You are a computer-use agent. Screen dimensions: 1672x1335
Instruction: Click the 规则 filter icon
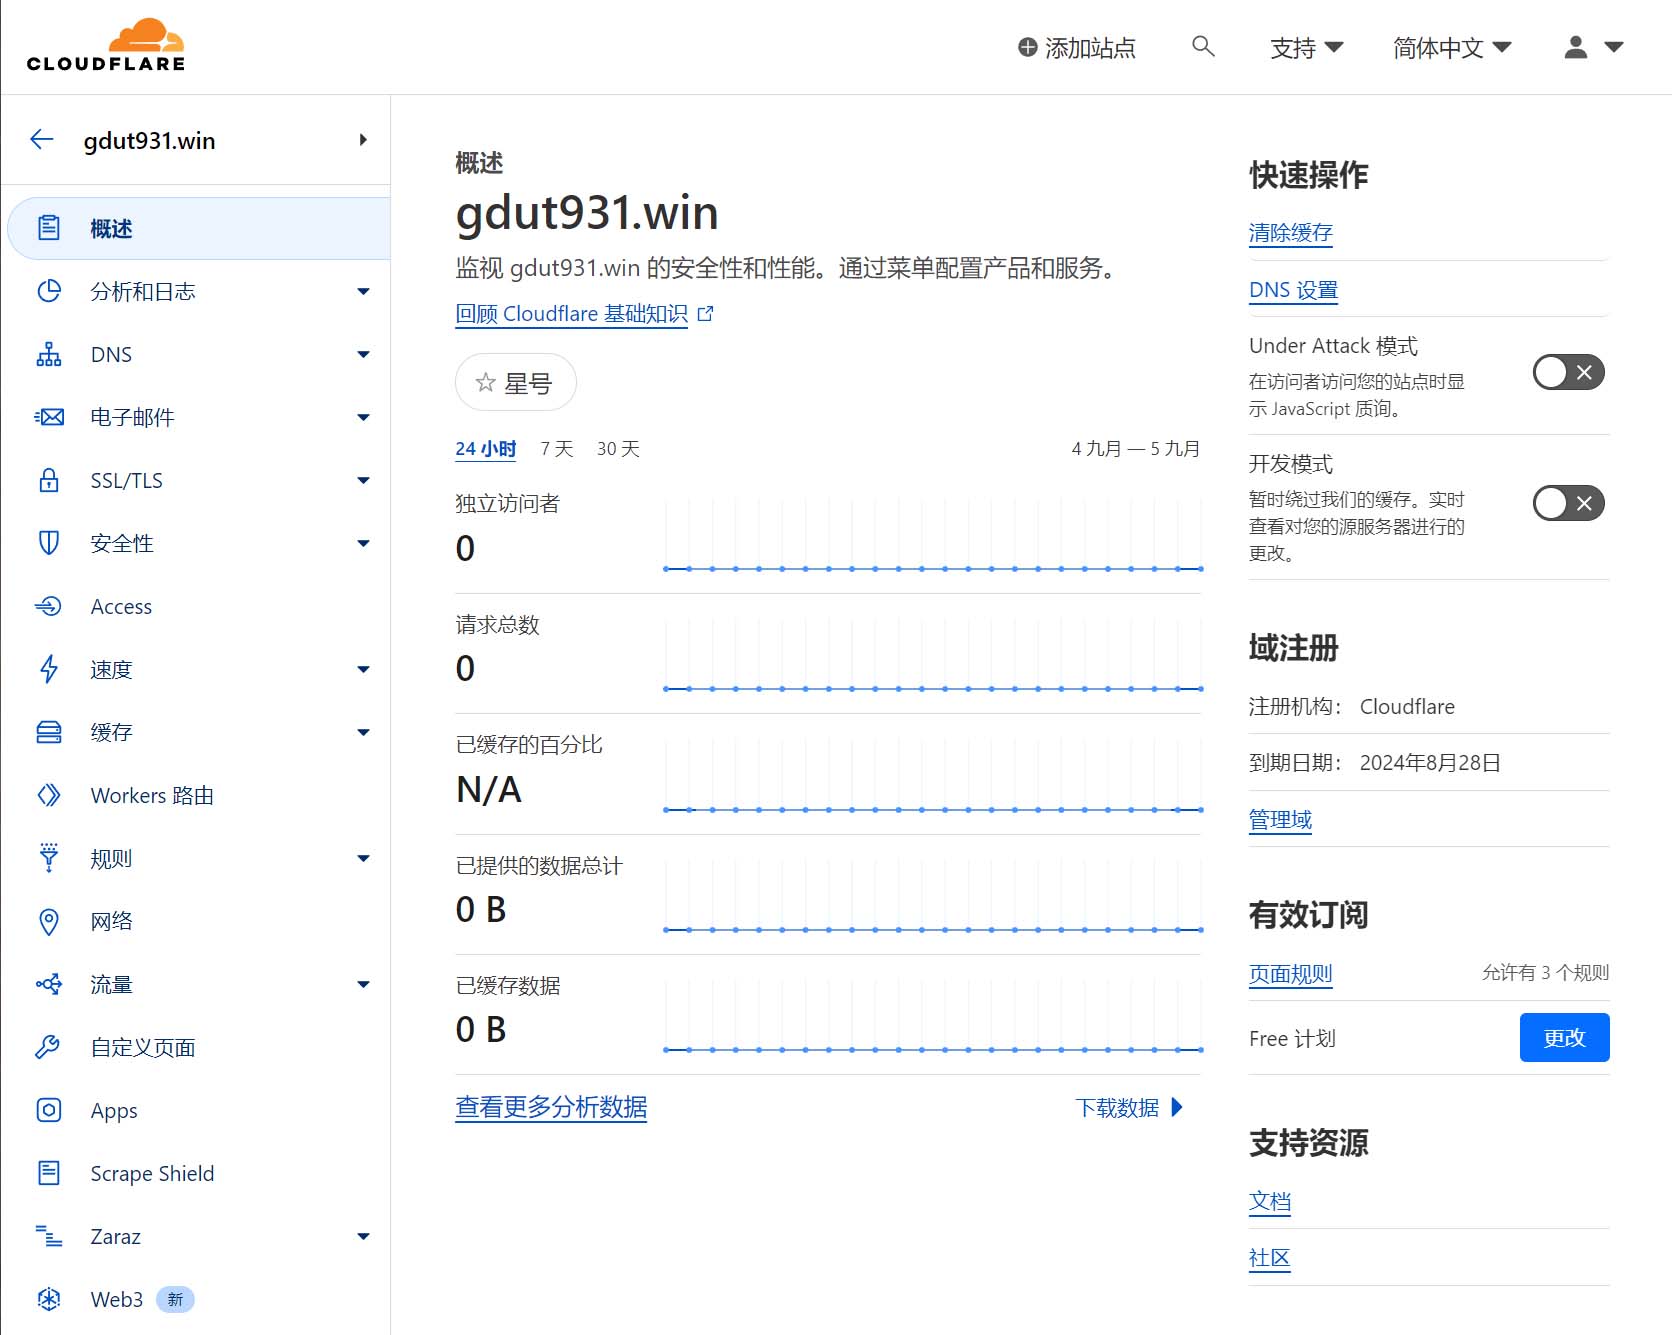tap(49, 858)
